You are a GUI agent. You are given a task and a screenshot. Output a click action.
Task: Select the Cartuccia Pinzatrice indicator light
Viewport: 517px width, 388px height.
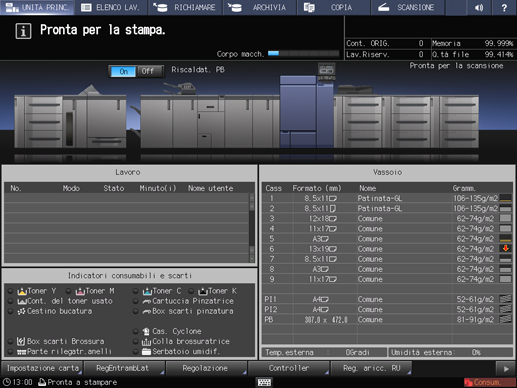(136, 301)
